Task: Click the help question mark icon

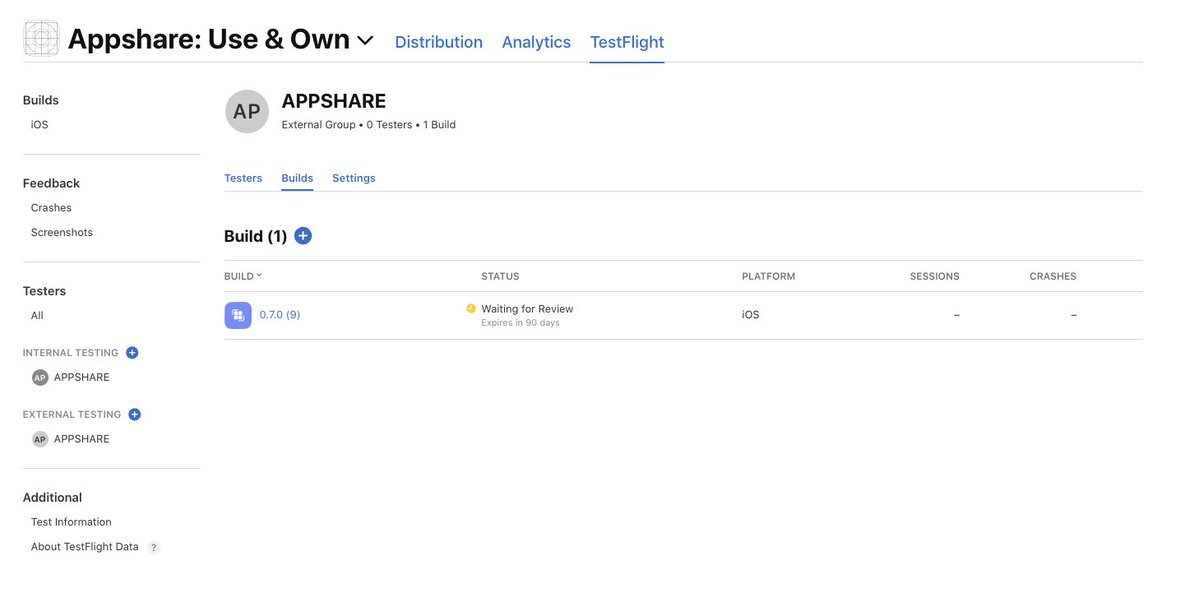Action: [x=154, y=547]
